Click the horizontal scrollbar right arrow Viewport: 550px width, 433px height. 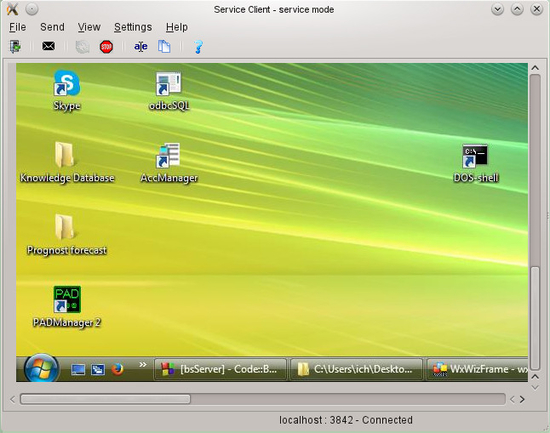point(522,399)
